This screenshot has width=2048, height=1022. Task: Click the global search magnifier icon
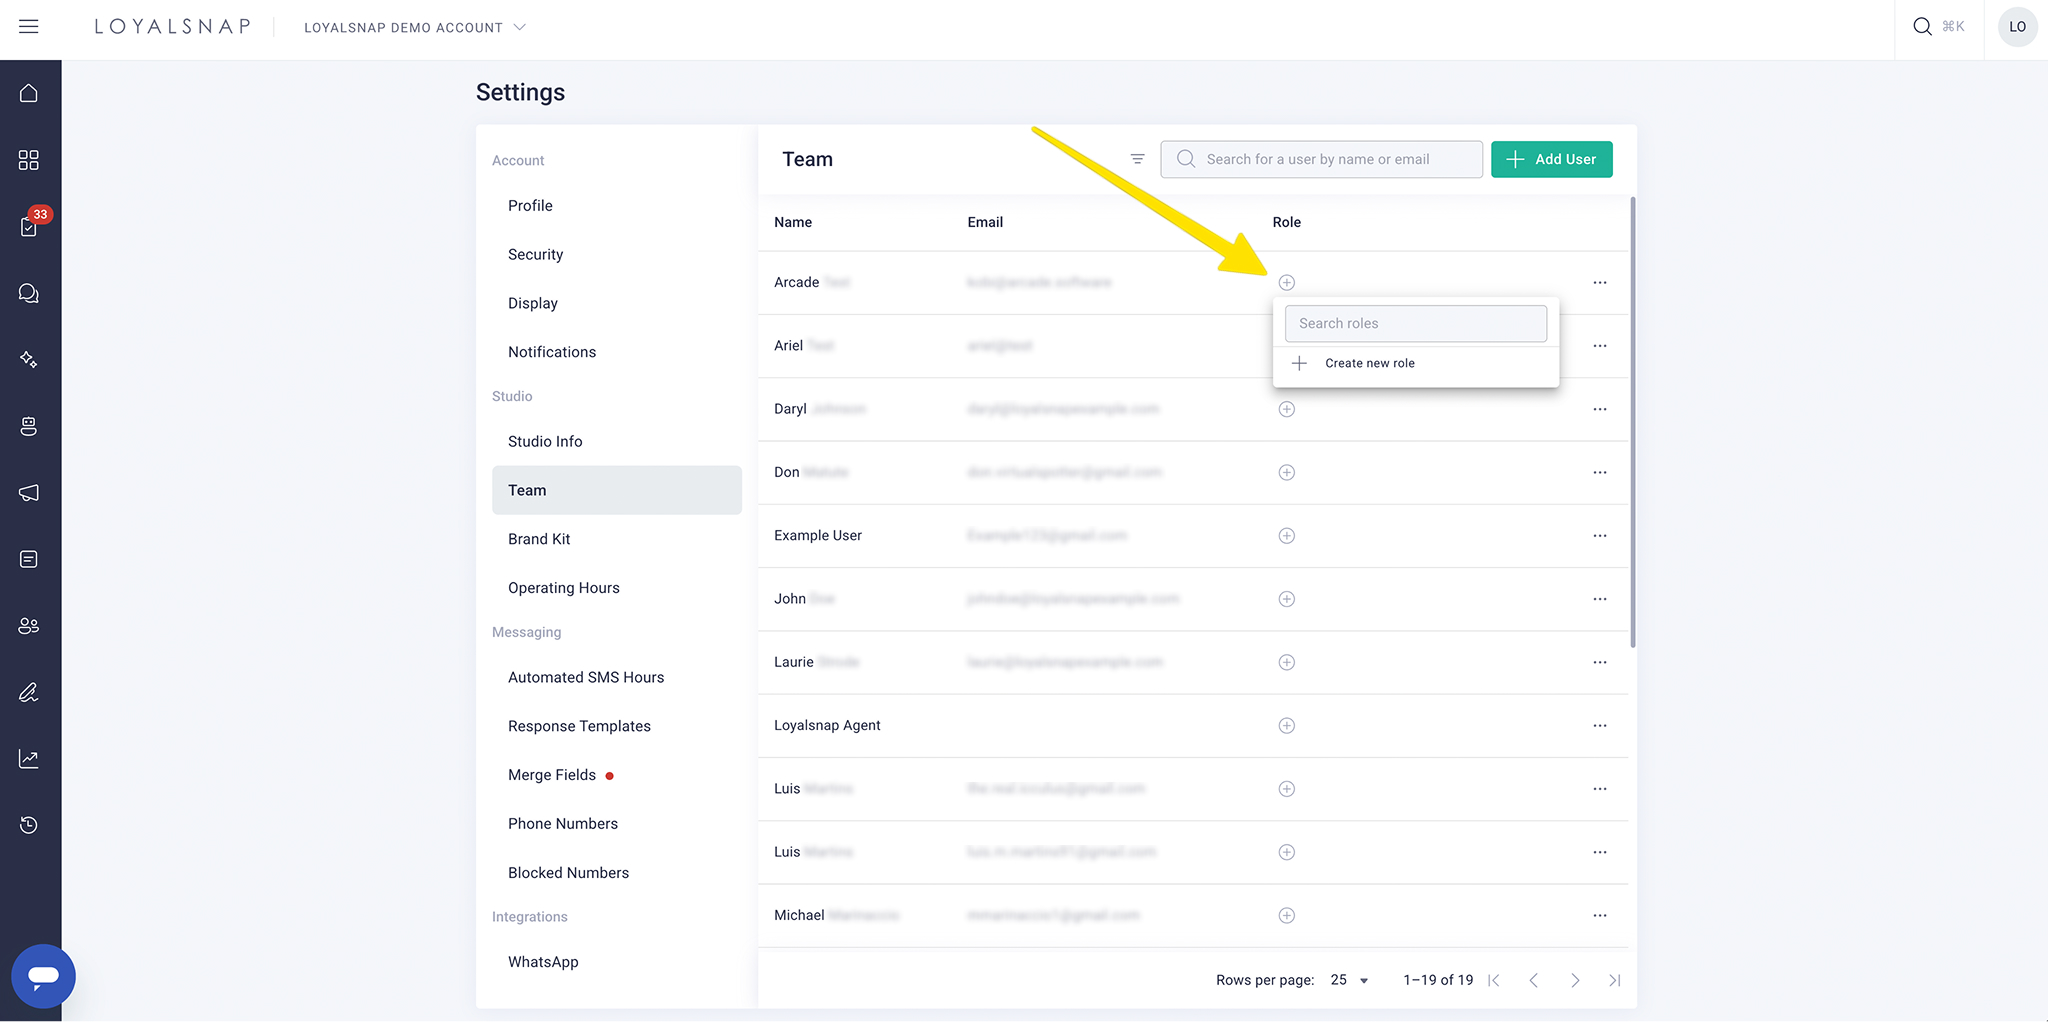[1922, 27]
